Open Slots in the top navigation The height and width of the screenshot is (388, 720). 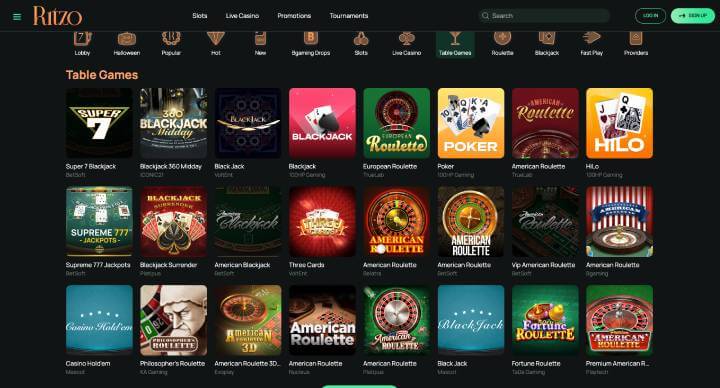coord(200,16)
